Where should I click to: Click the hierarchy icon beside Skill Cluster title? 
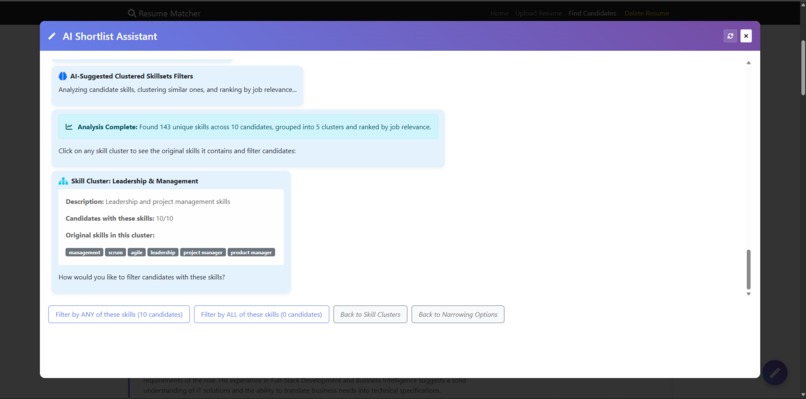[63, 181]
